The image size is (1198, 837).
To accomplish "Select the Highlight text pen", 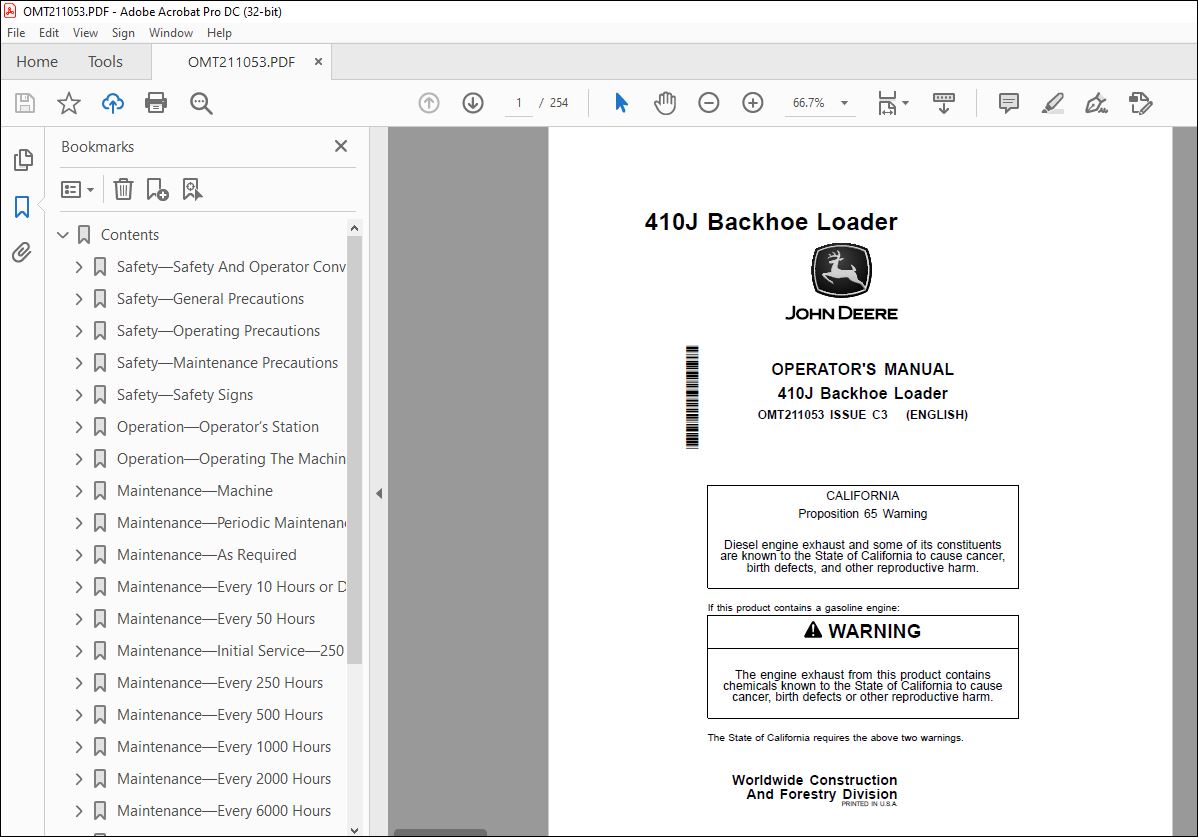I will [1053, 103].
